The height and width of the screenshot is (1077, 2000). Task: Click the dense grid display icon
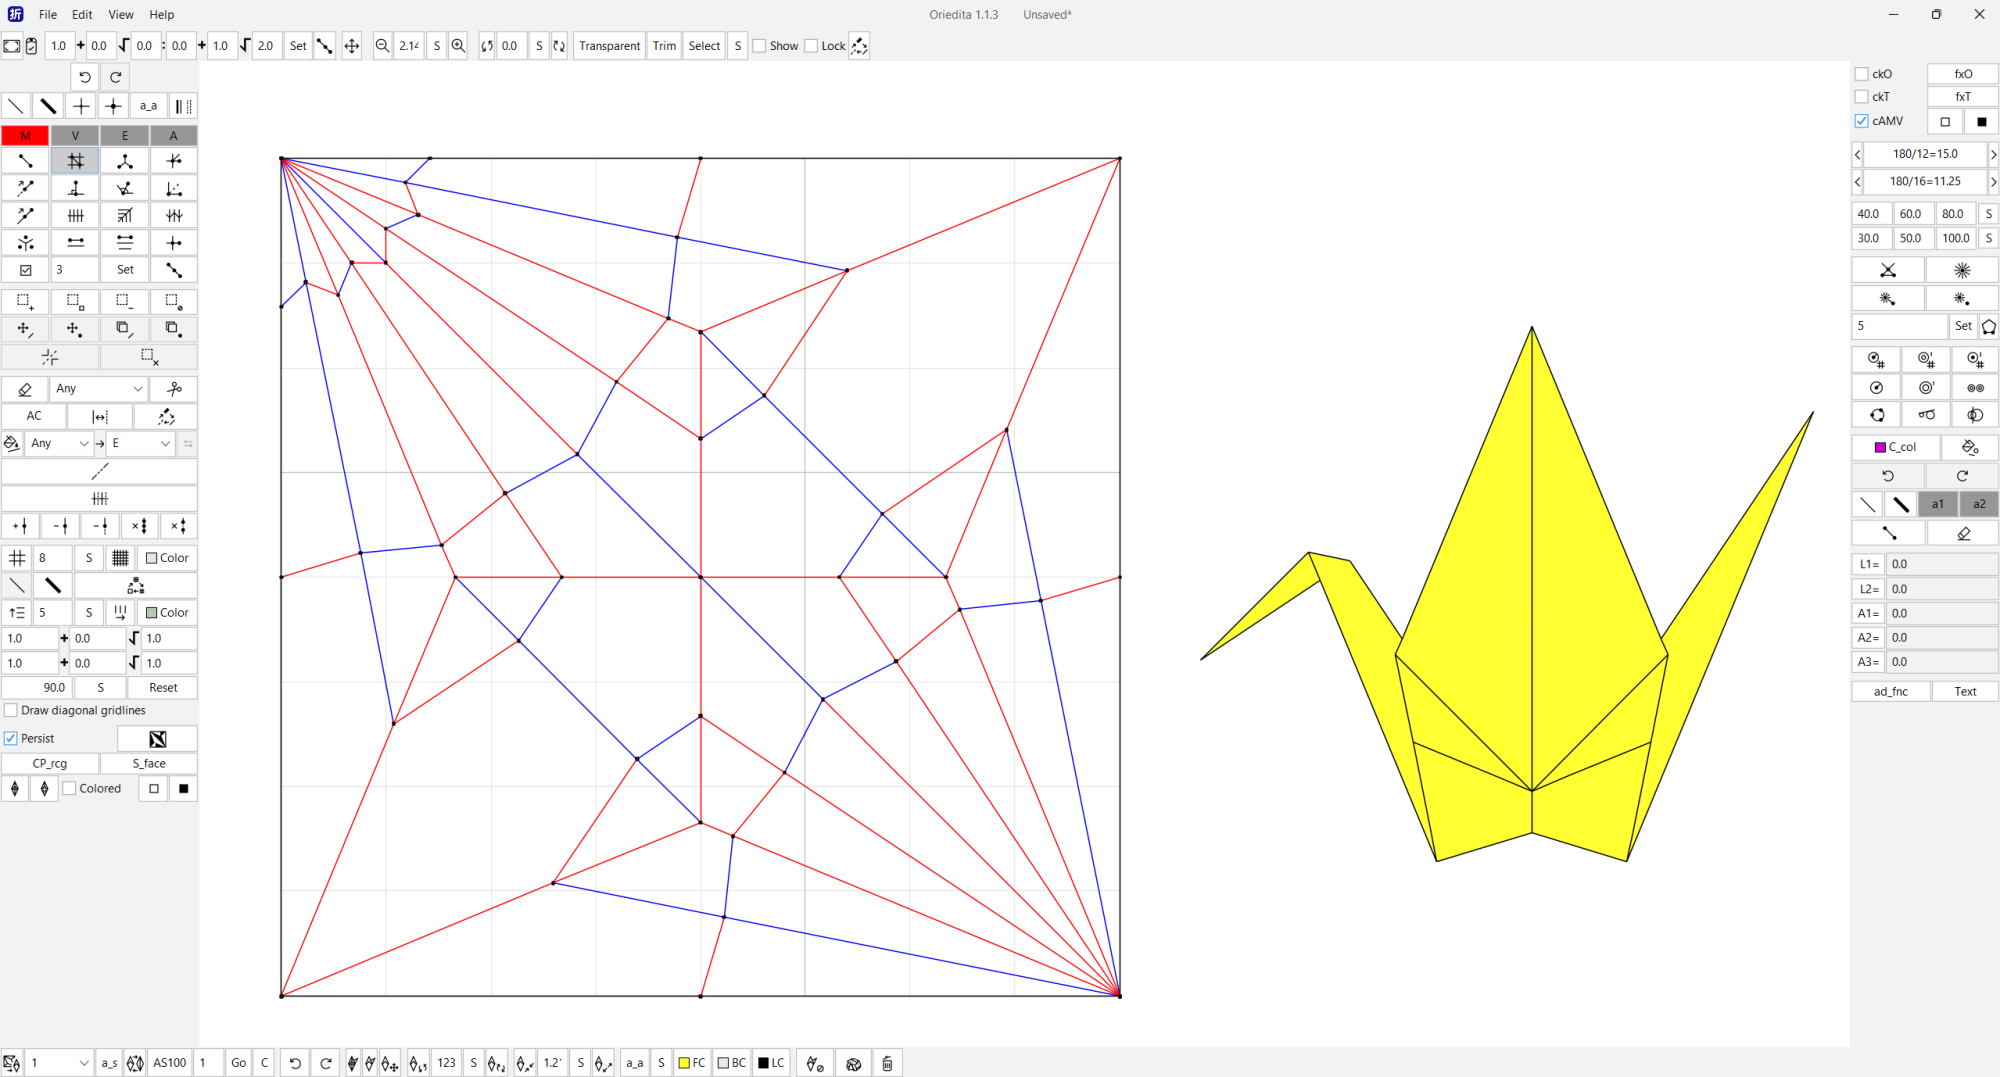coord(120,558)
